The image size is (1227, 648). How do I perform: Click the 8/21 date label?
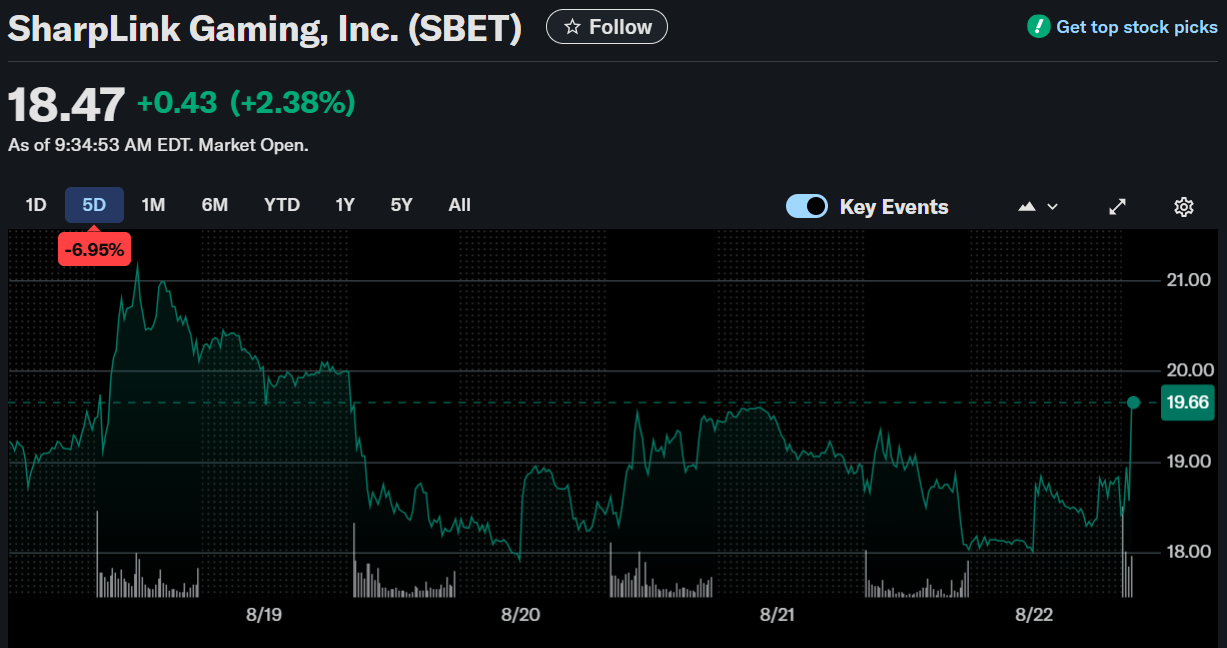(777, 615)
